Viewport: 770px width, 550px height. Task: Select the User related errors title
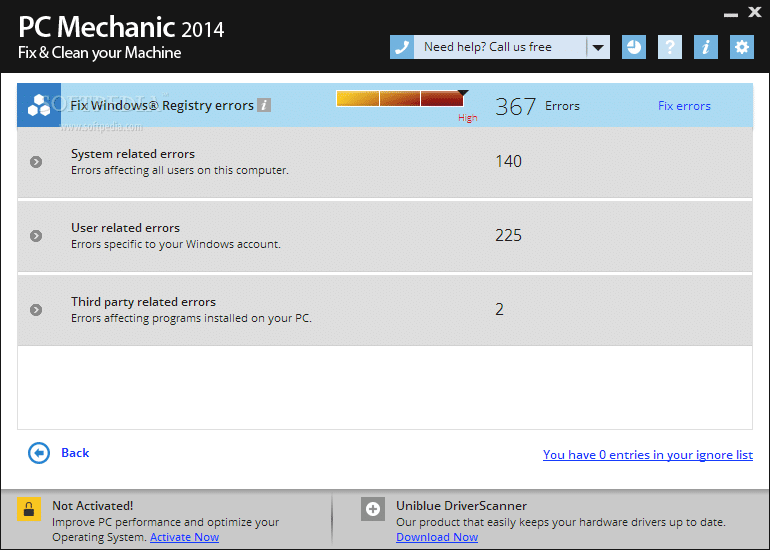click(x=125, y=228)
